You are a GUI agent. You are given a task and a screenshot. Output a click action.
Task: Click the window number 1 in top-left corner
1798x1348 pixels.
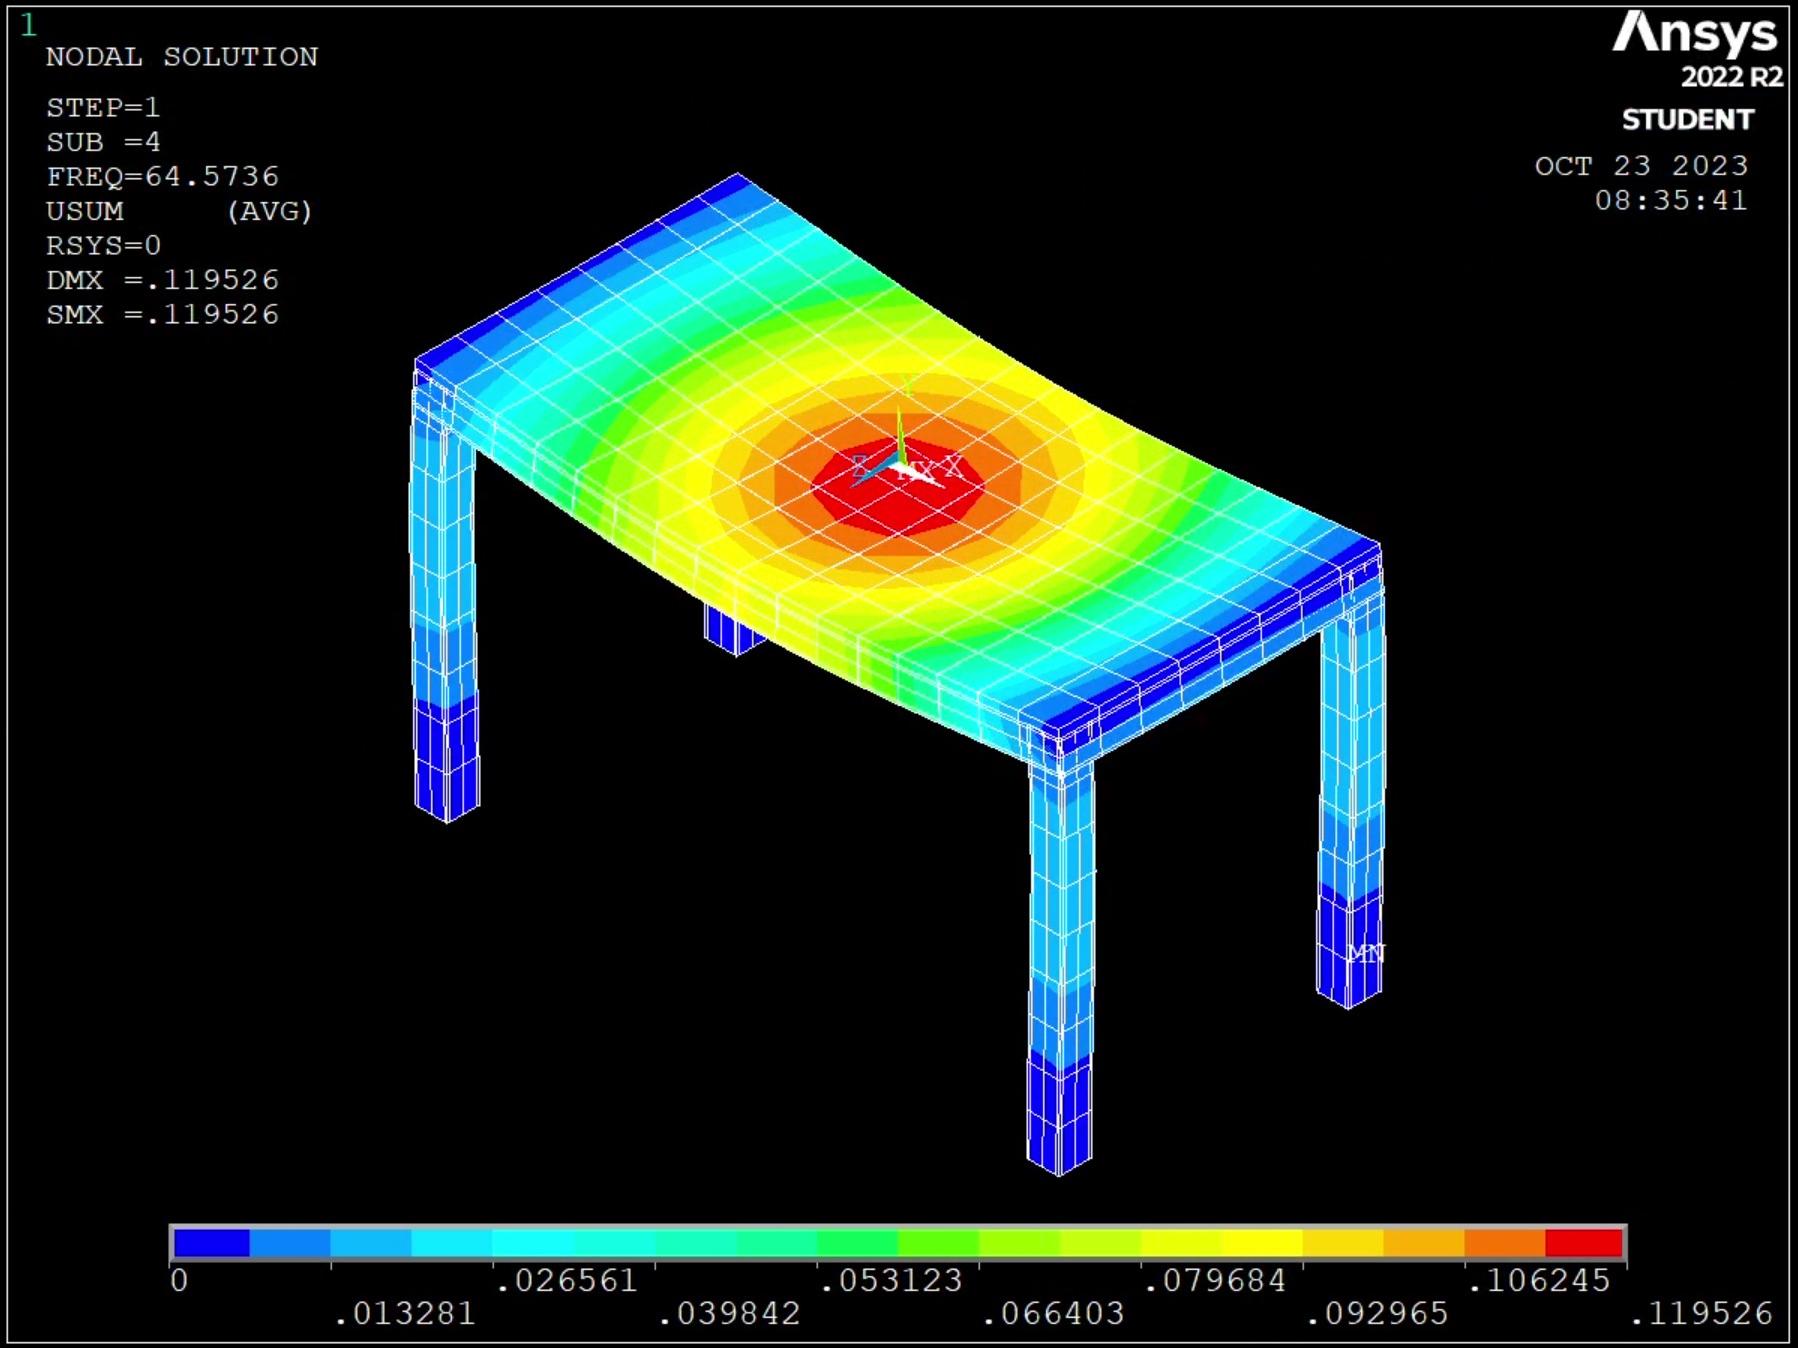pos(28,25)
